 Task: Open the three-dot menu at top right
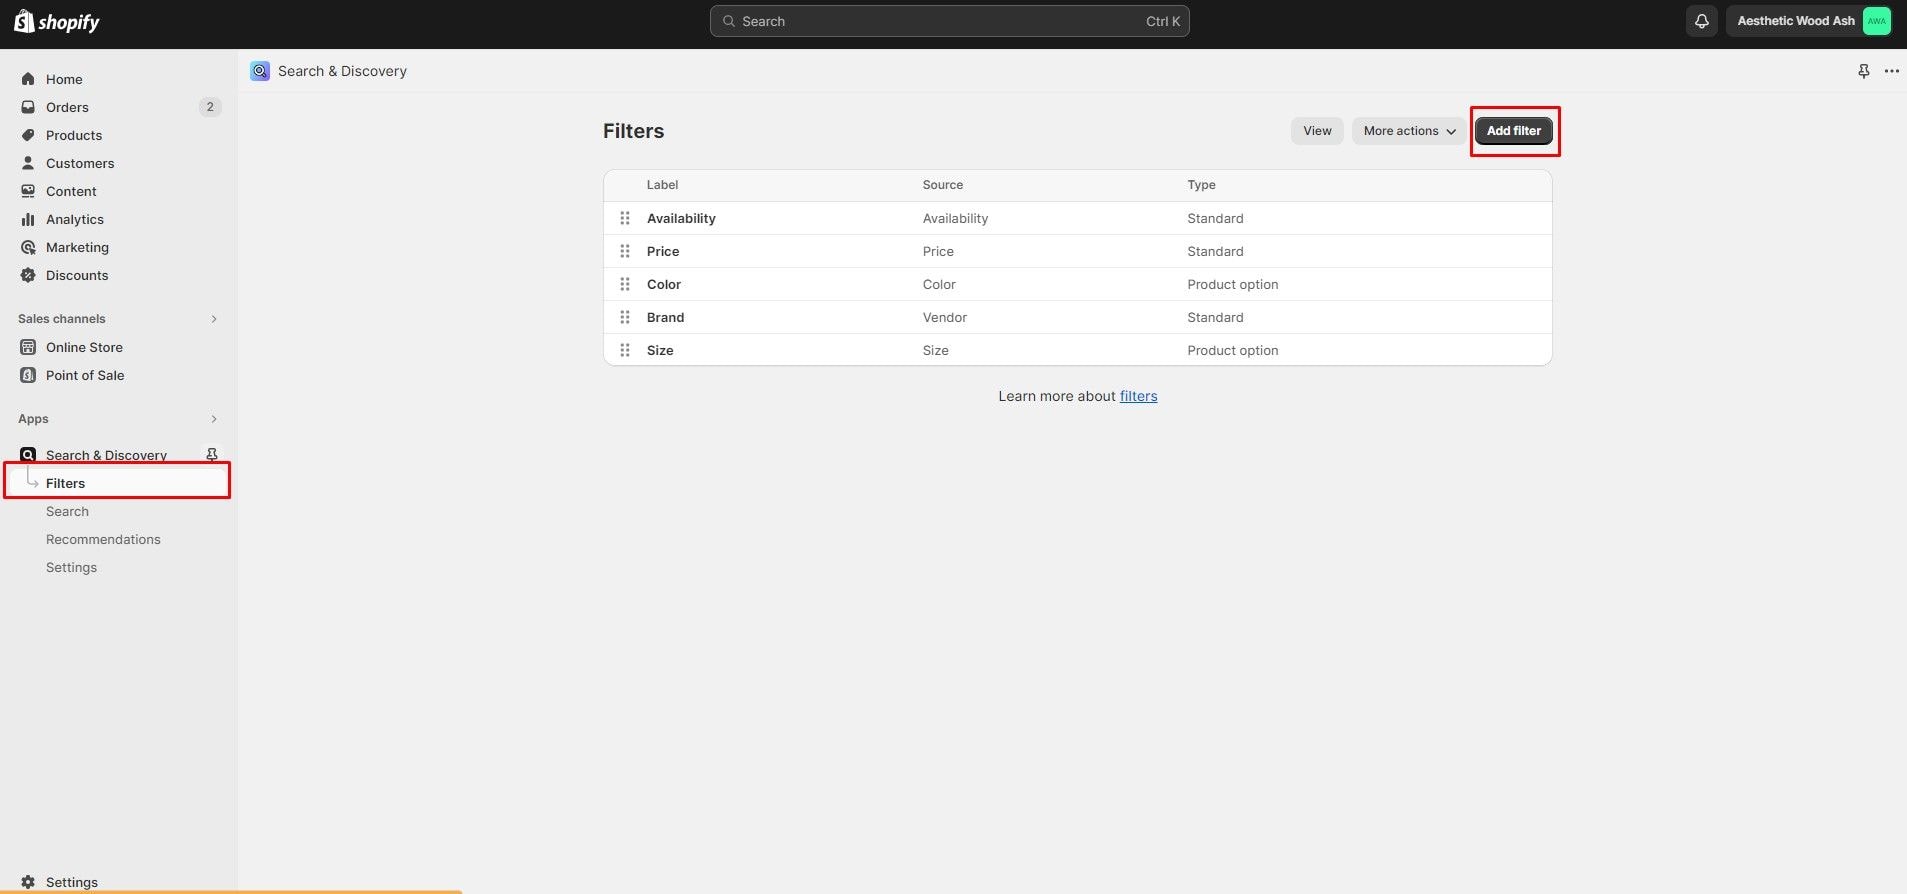click(1891, 71)
